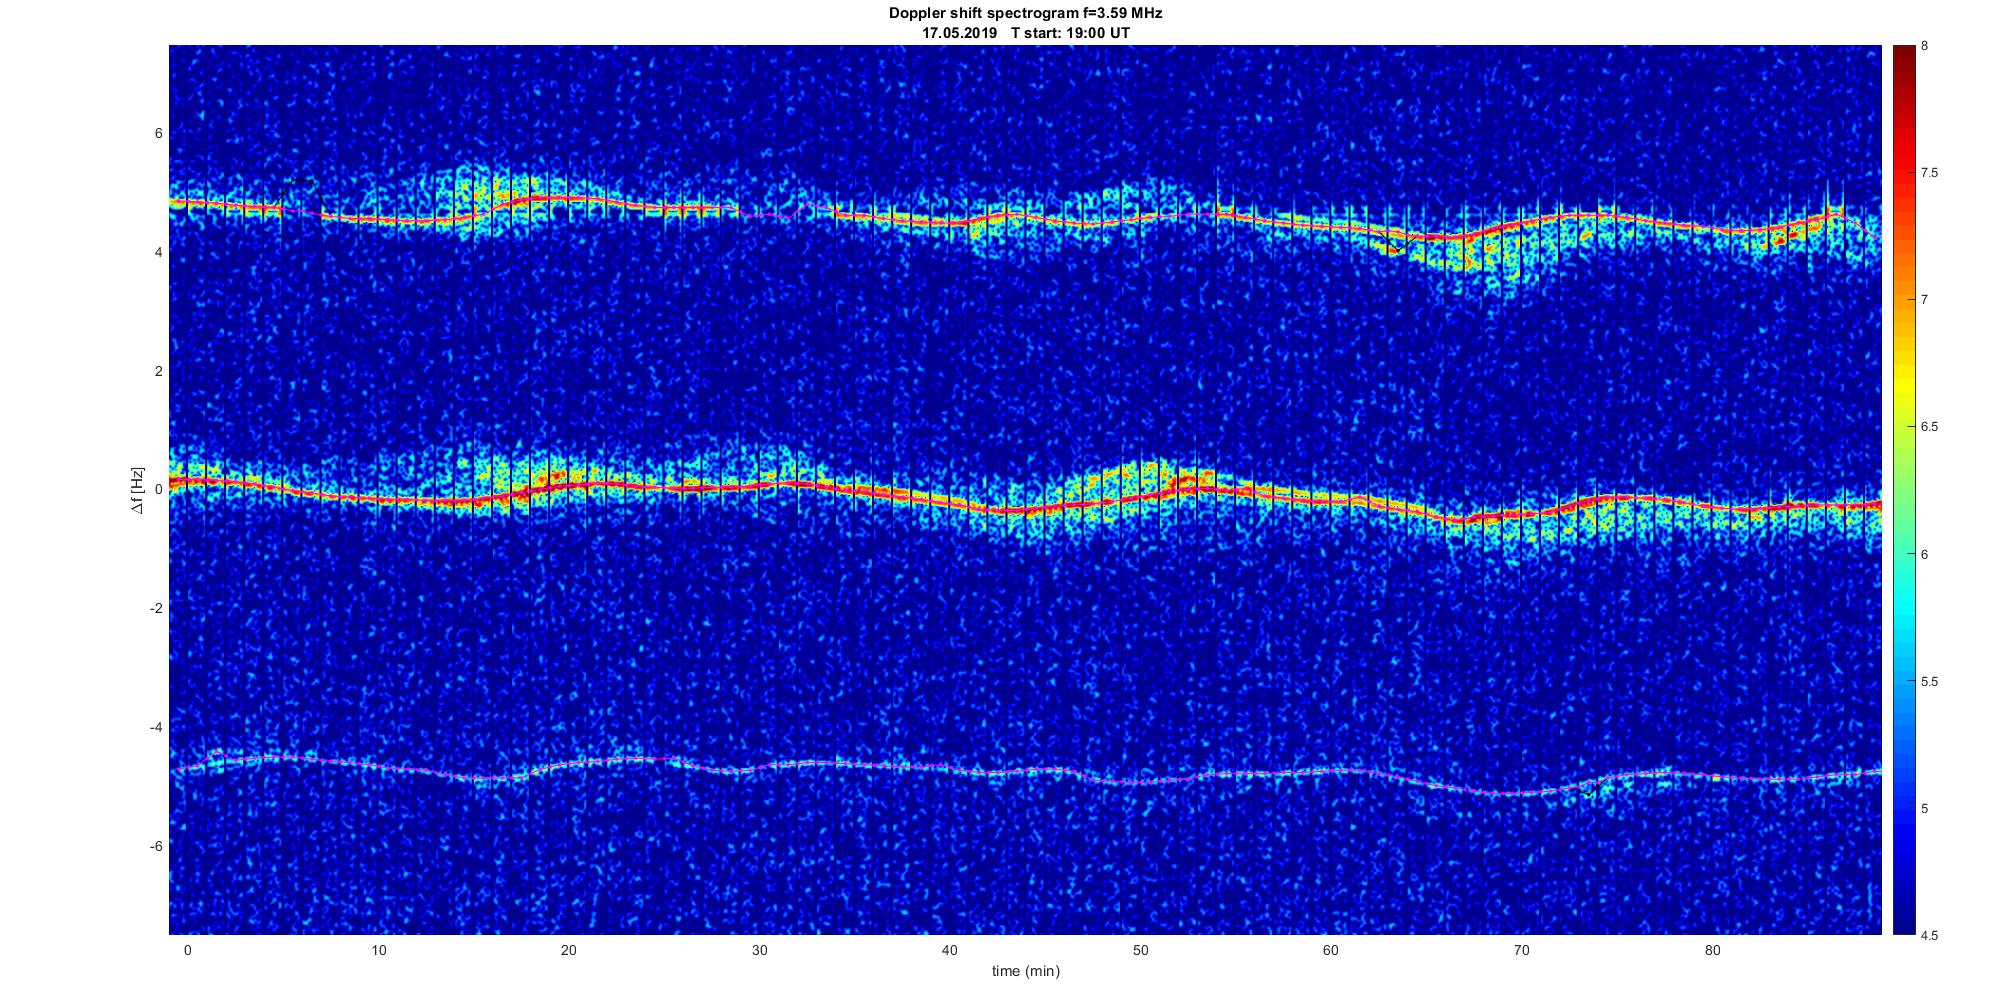The height and width of the screenshot is (1003, 2000).
Task: Click the colorbar tick label '6.5'
Action: pyautogui.click(x=1930, y=427)
